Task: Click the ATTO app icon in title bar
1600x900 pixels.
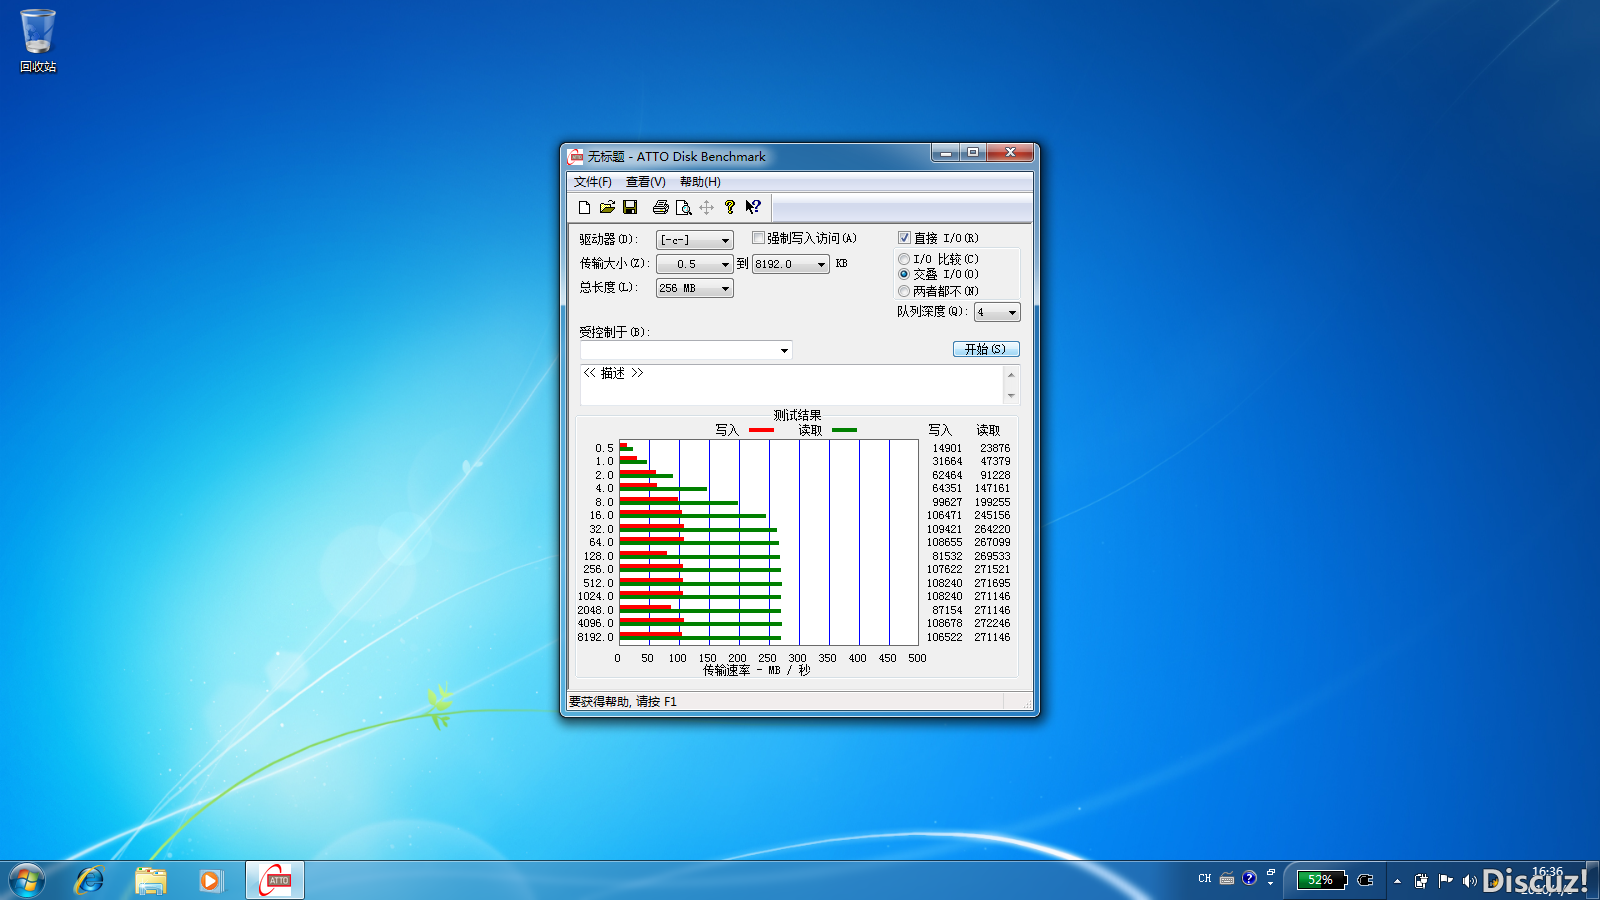Action: (575, 156)
